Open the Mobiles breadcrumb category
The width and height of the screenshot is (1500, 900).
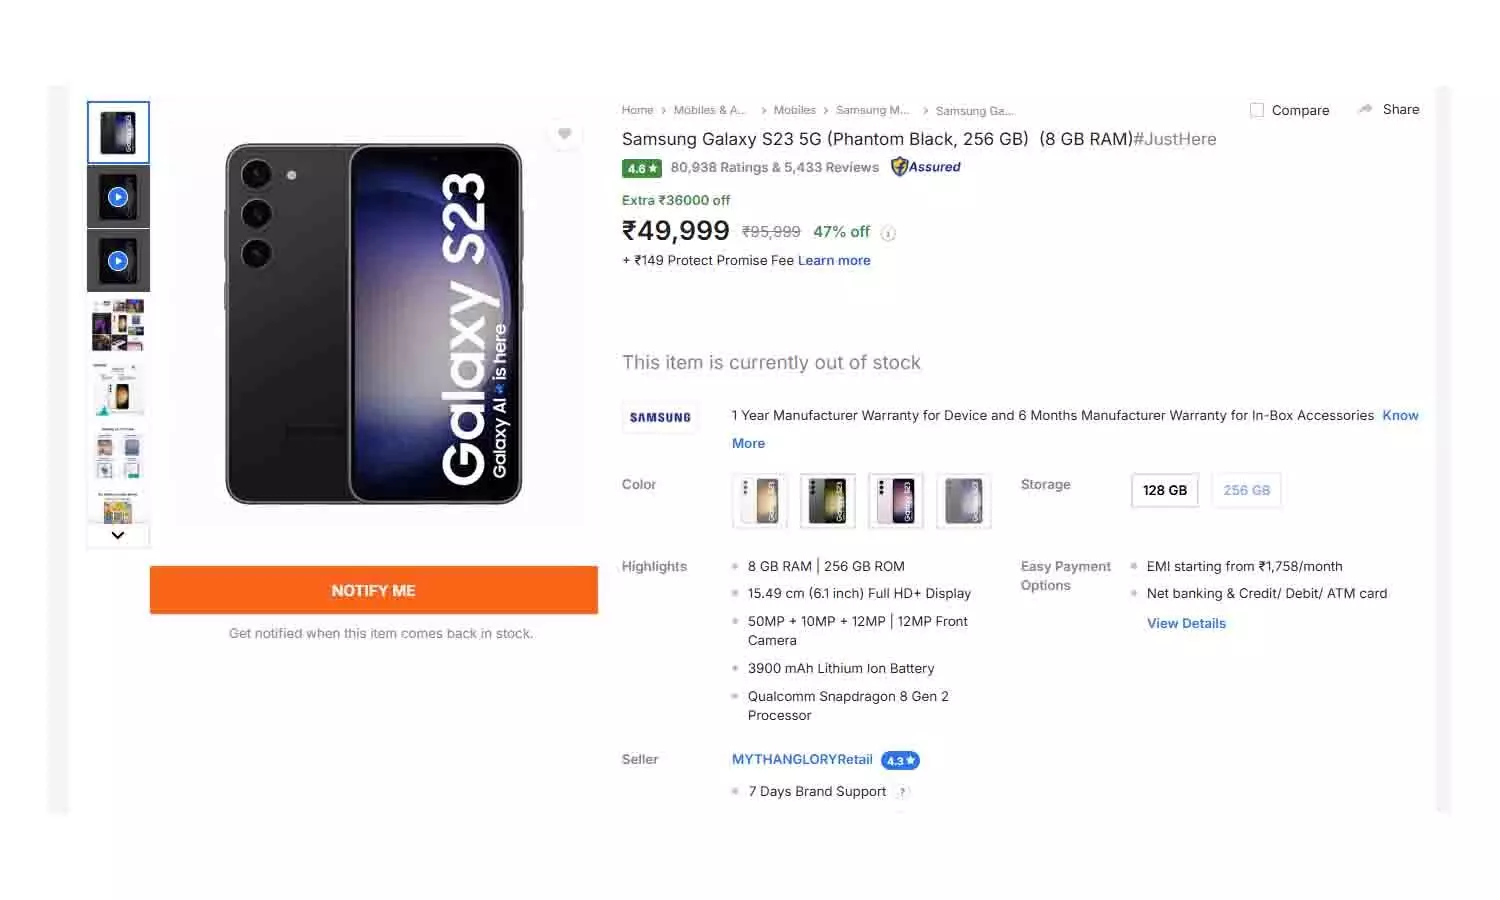[794, 110]
